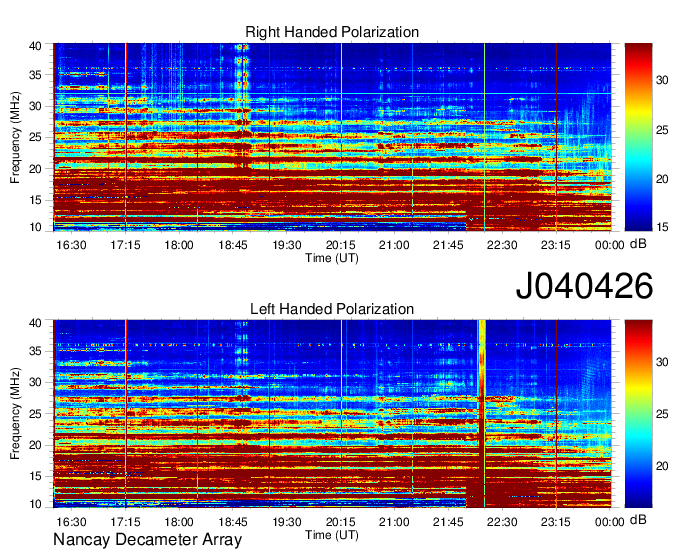Click "22:30" time tick on right-handed plot
Viewport: 680px width, 552px height.
tap(502, 245)
